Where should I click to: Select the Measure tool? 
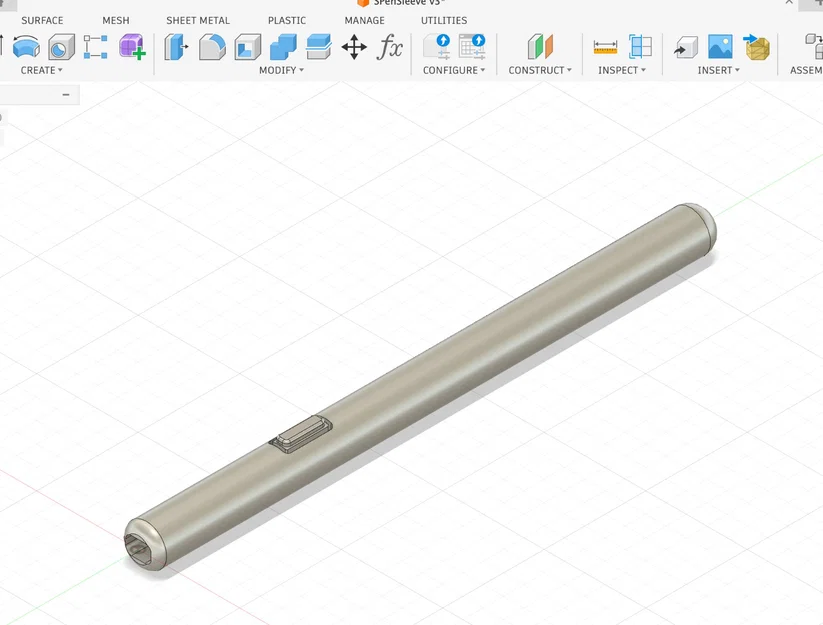point(605,46)
